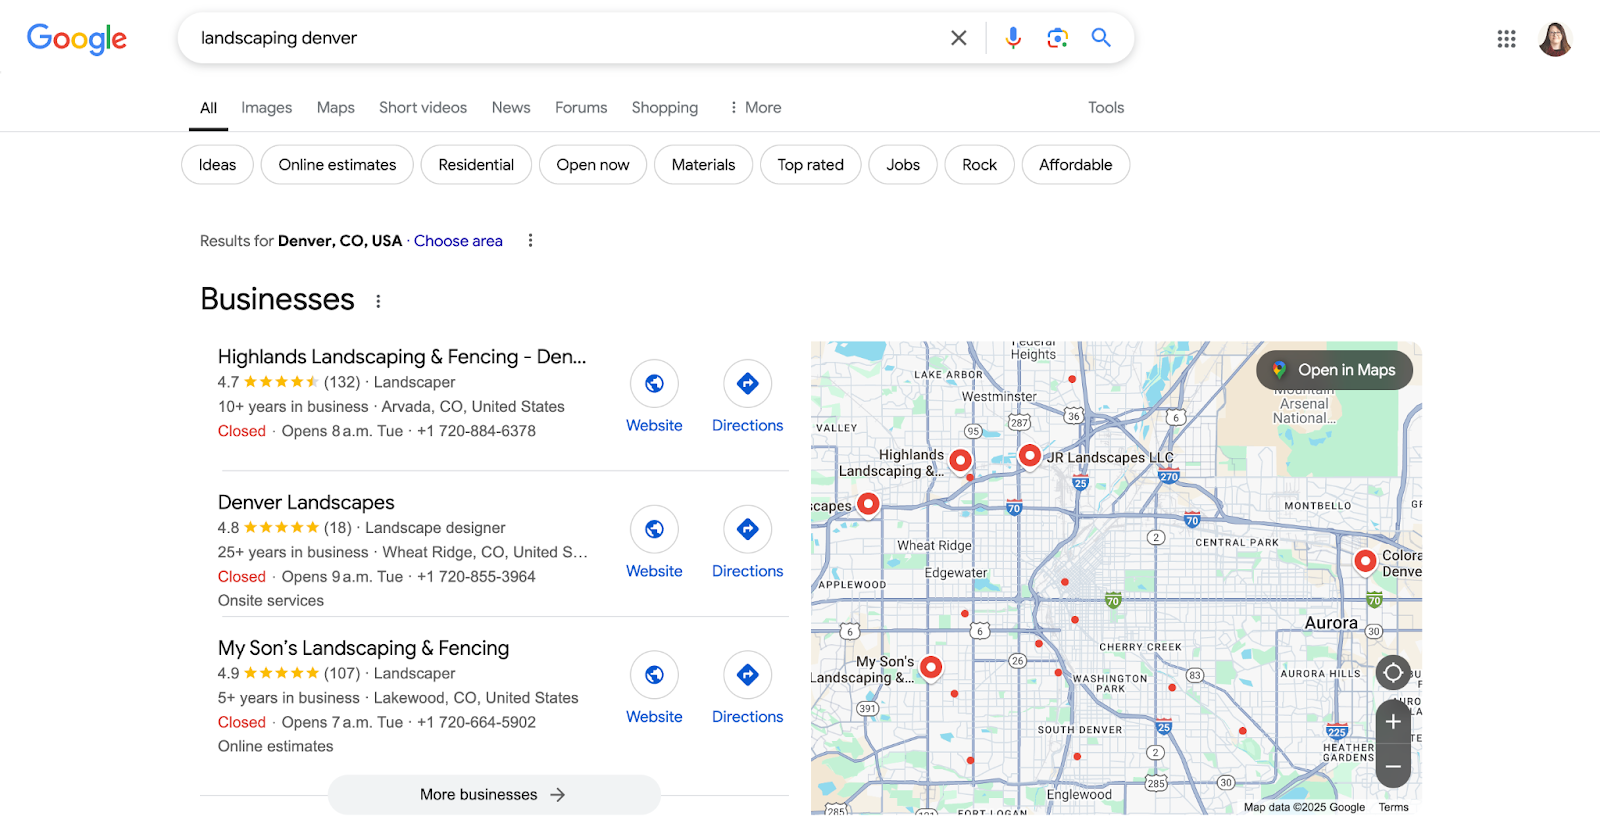The width and height of the screenshot is (1600, 834).
Task: Open Highlands Landscaping & Fencing listing
Action: (x=402, y=357)
